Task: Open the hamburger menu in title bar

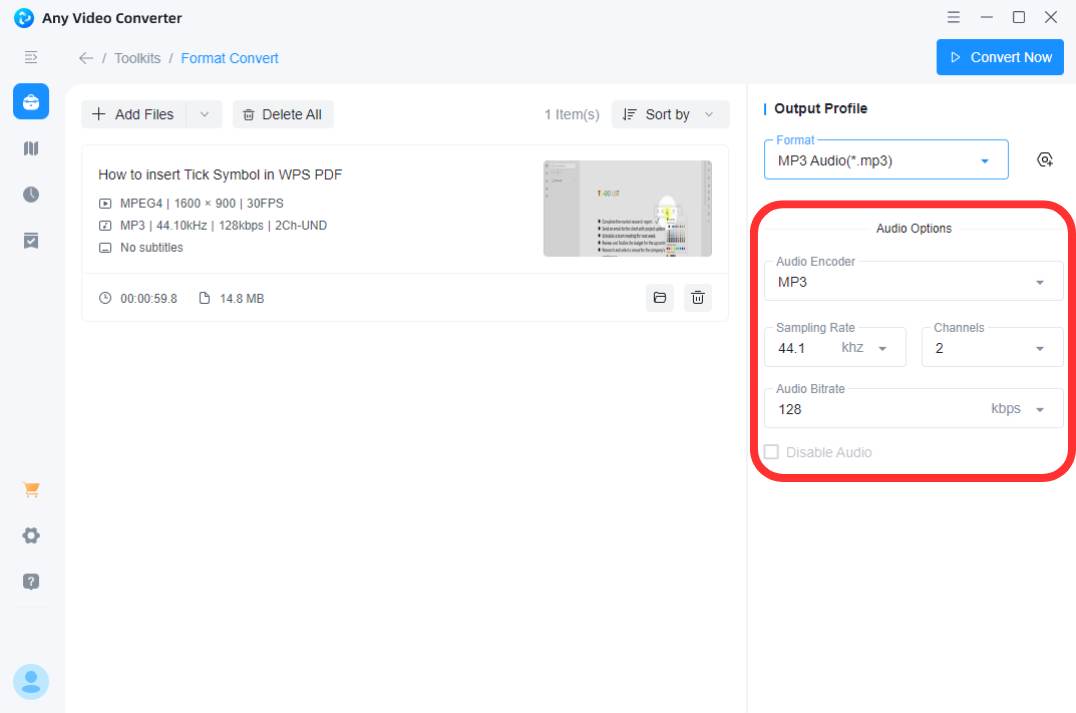Action: tap(953, 17)
